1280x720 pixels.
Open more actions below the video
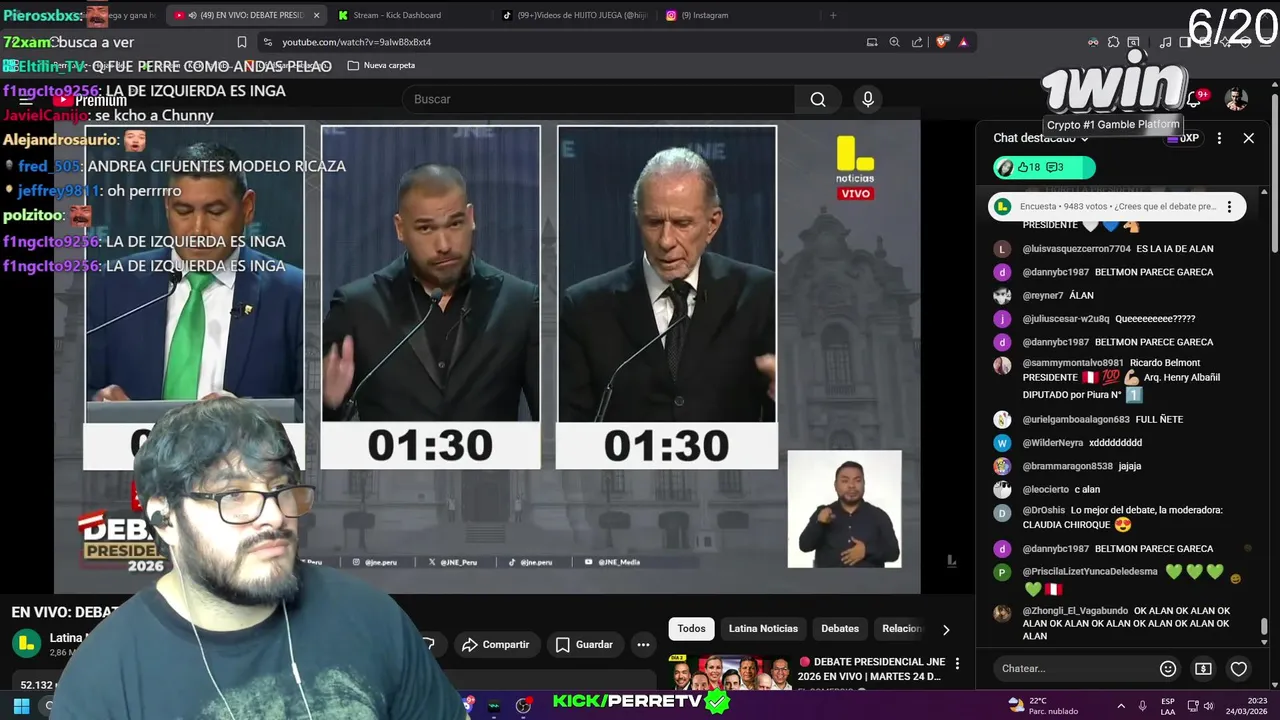click(x=643, y=645)
